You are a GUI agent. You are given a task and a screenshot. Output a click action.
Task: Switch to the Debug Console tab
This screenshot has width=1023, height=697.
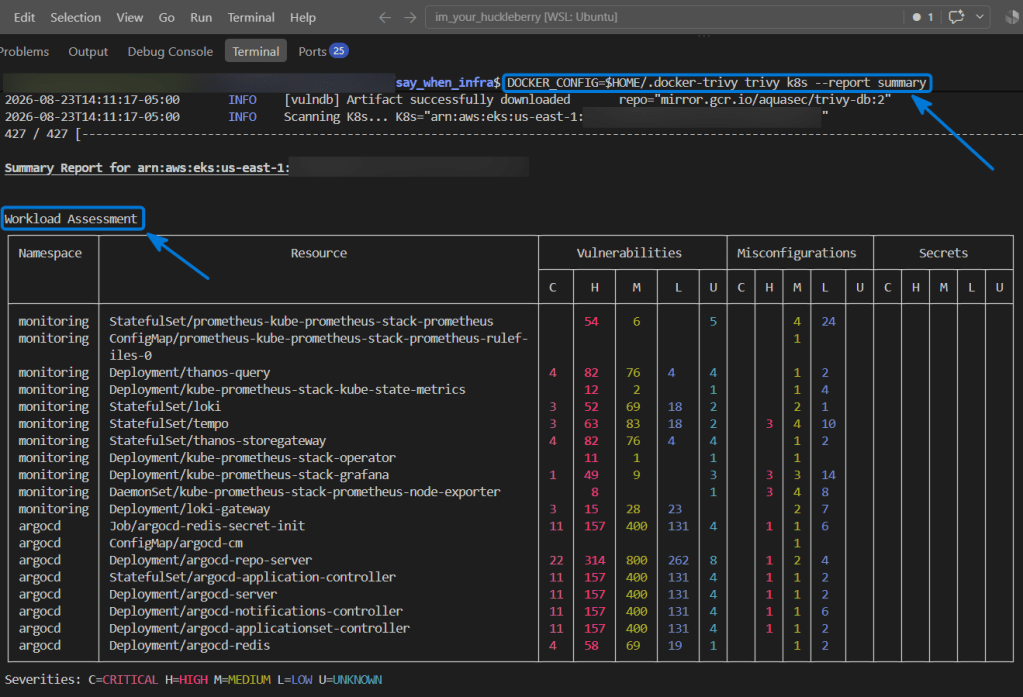point(170,52)
